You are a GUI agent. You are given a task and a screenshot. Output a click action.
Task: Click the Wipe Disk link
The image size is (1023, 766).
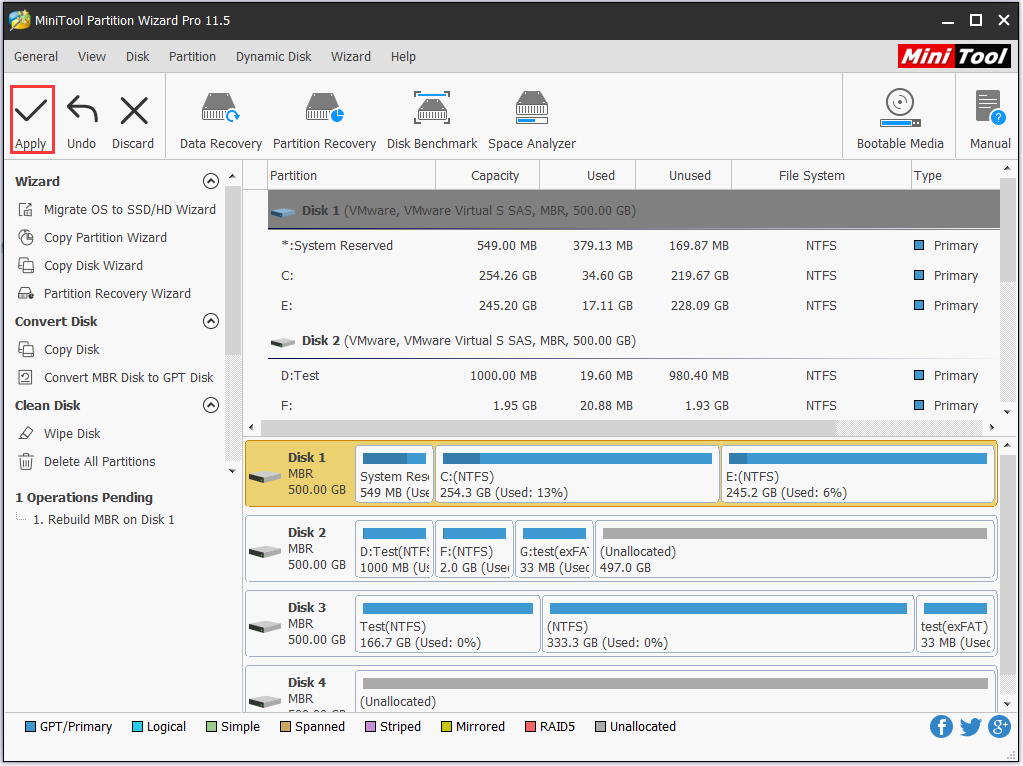coord(72,433)
